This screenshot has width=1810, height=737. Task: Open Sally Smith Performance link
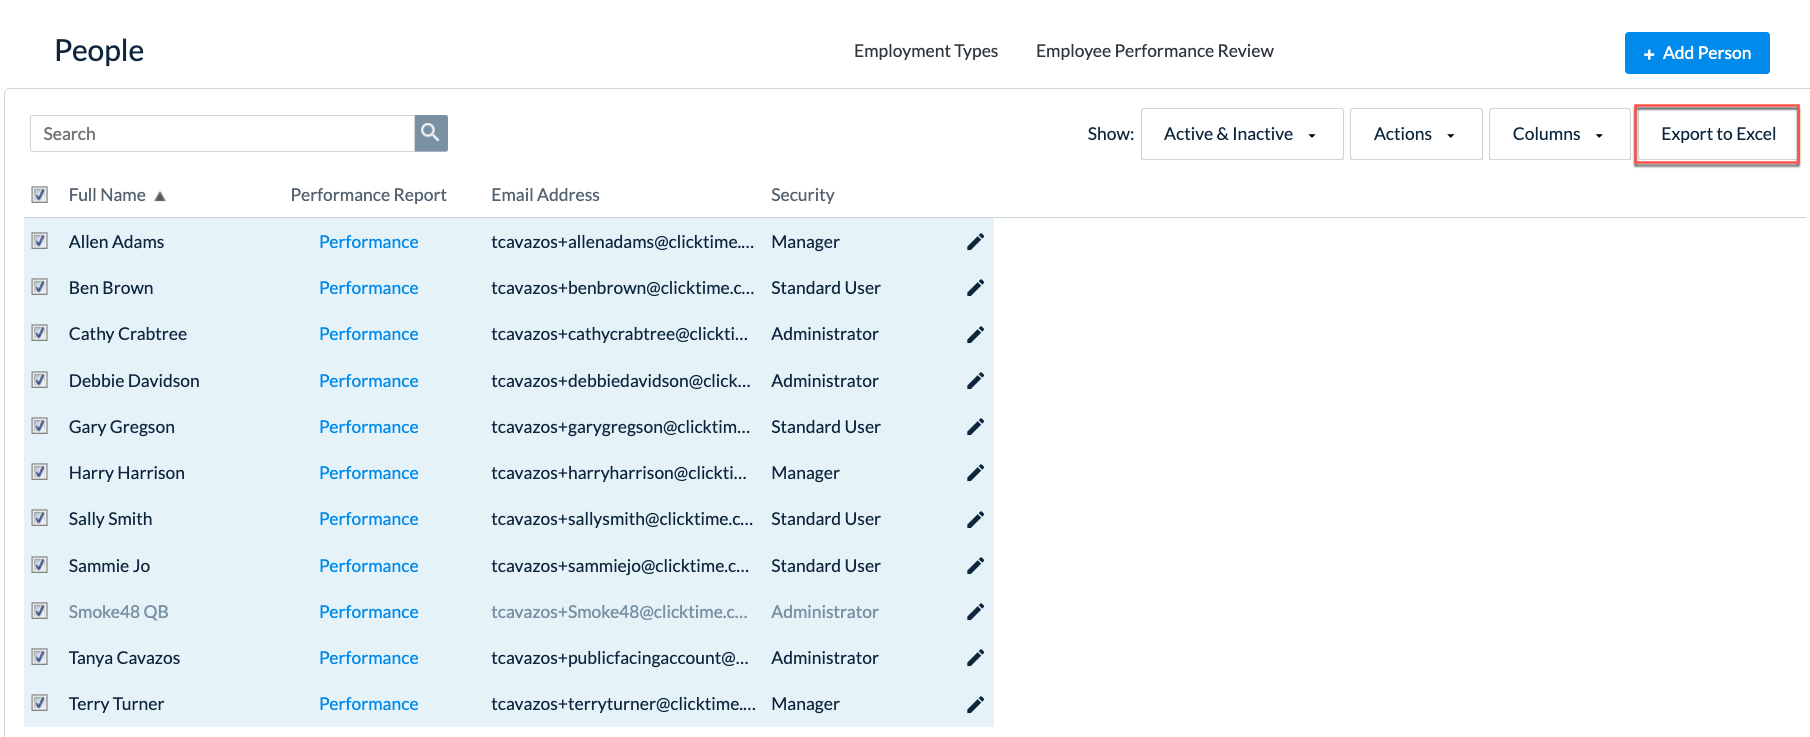(x=369, y=519)
